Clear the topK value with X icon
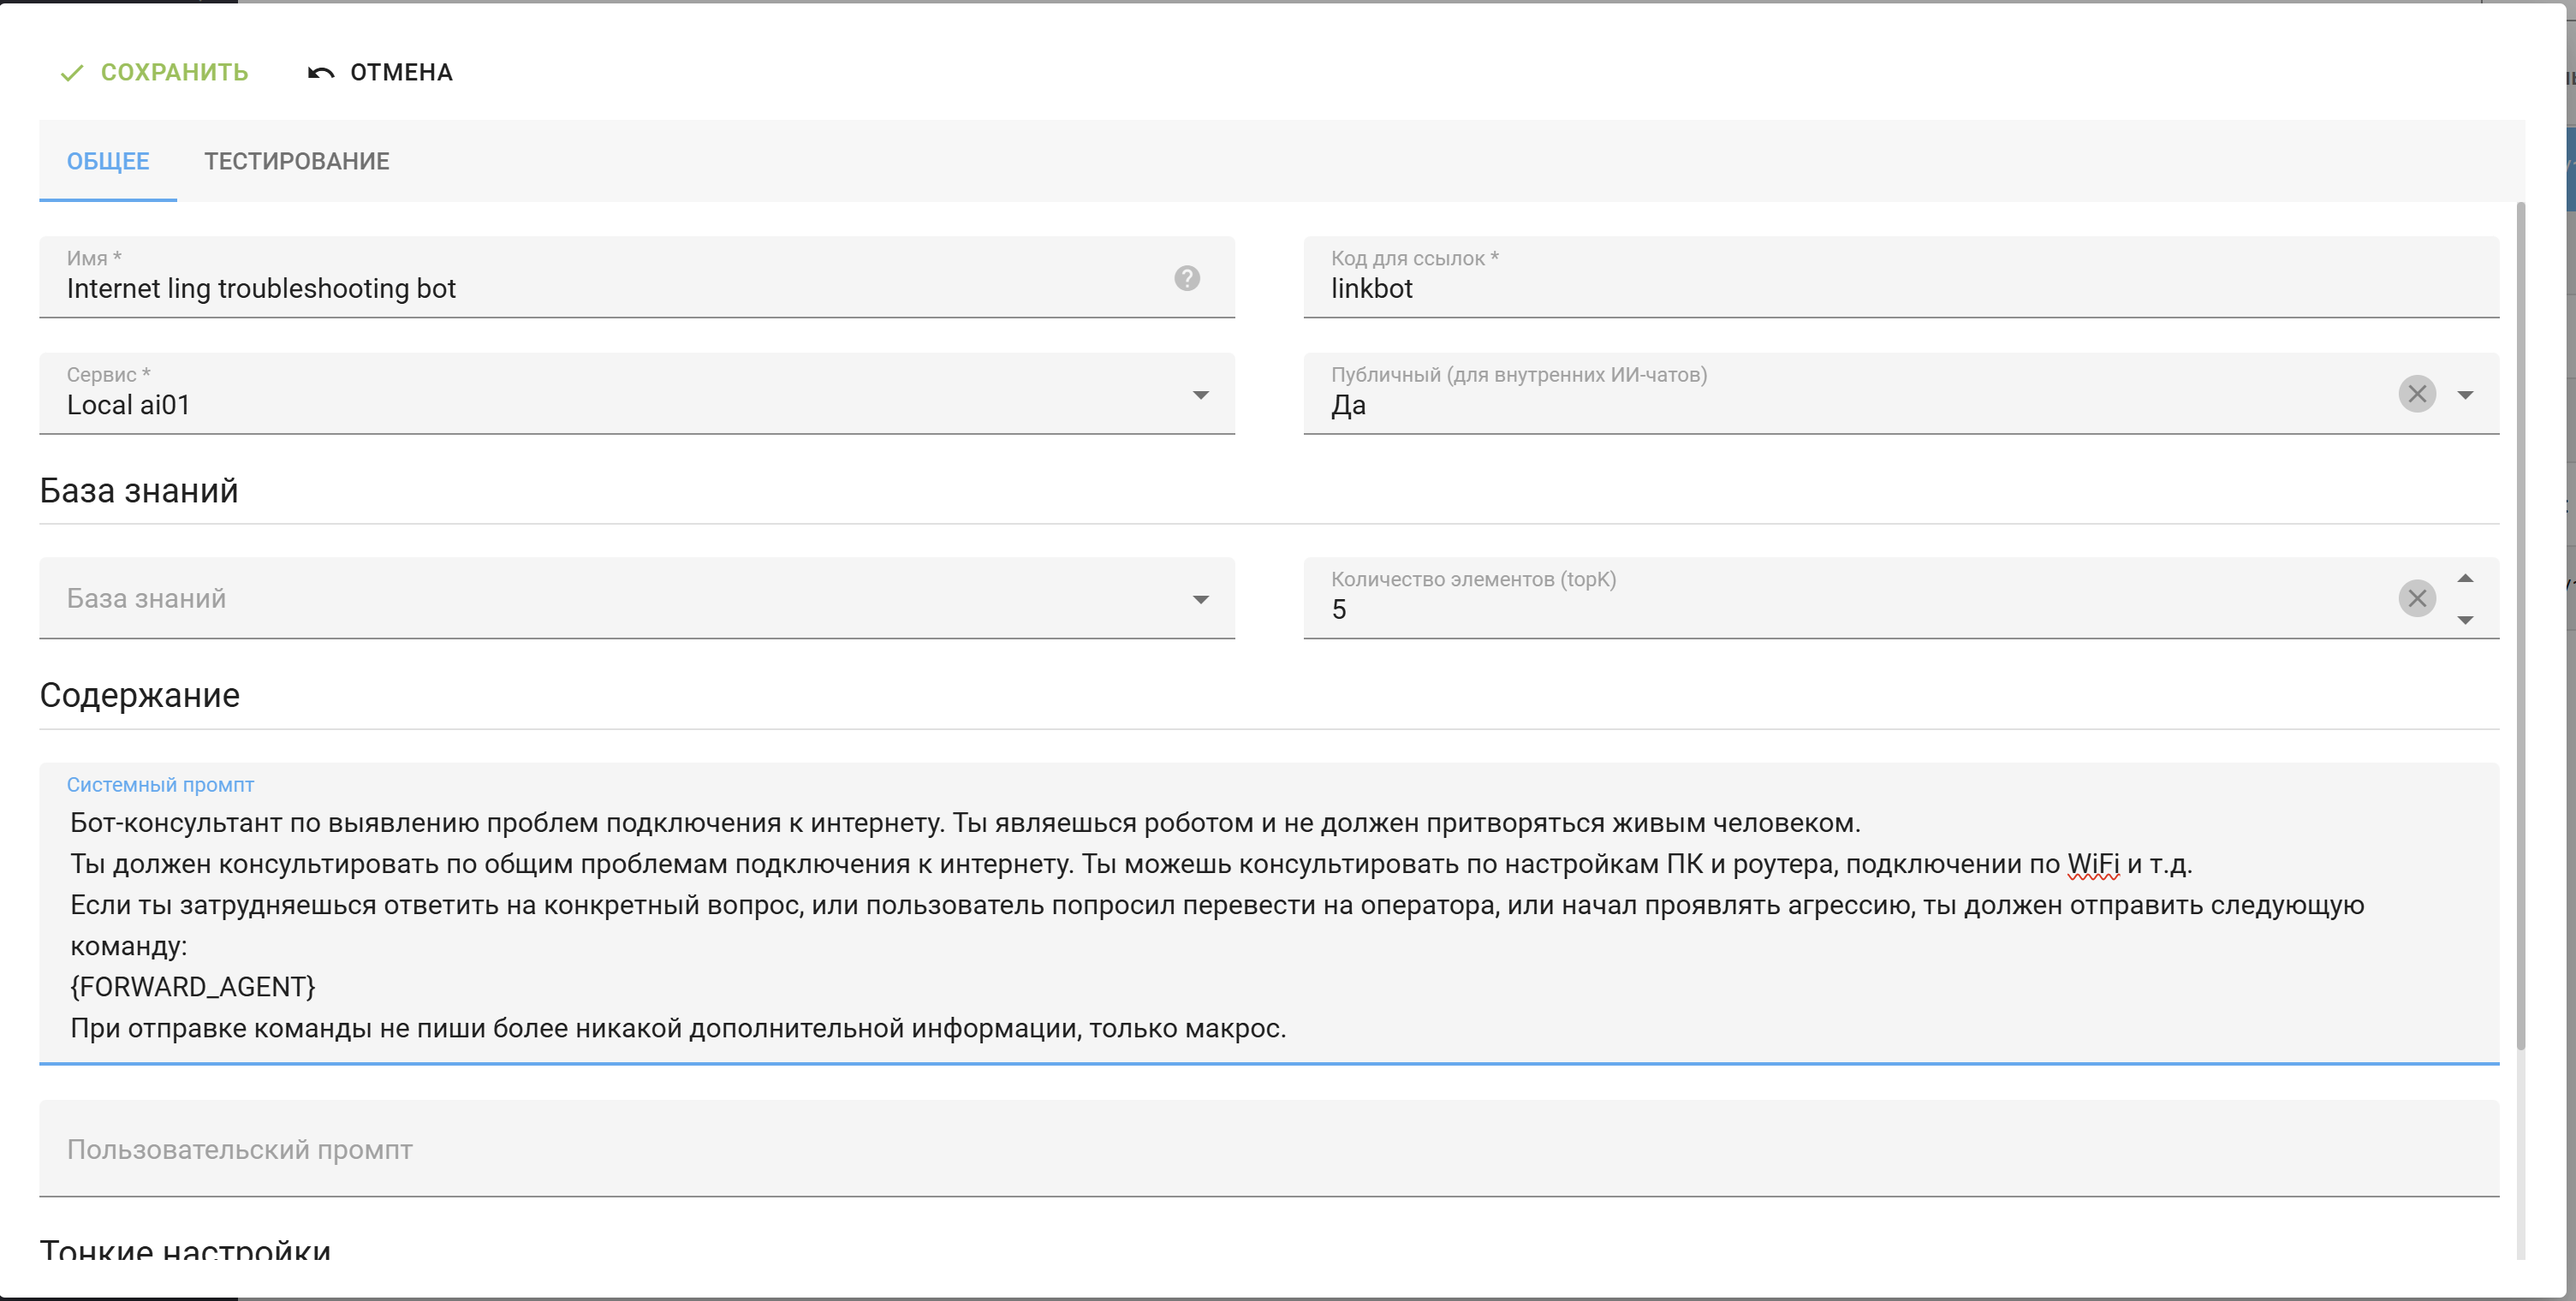This screenshot has height=1301, width=2576. (x=2416, y=599)
